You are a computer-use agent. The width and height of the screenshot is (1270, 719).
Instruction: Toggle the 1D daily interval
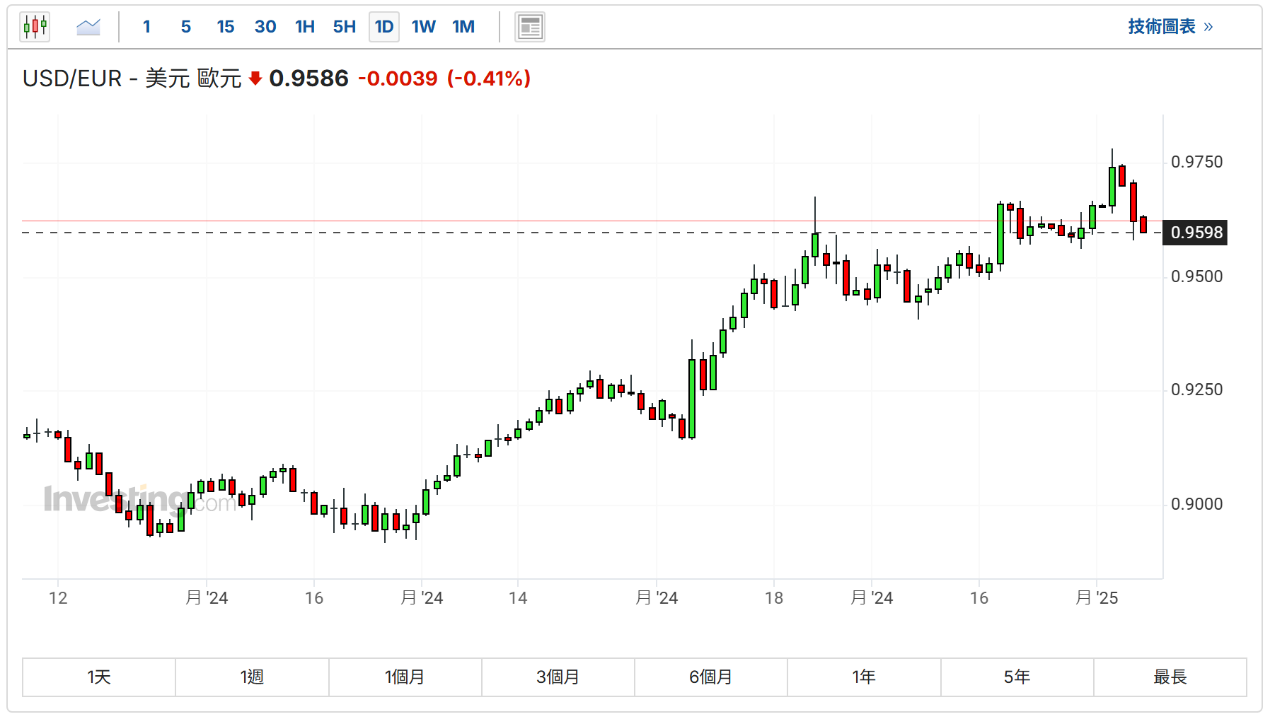[384, 27]
